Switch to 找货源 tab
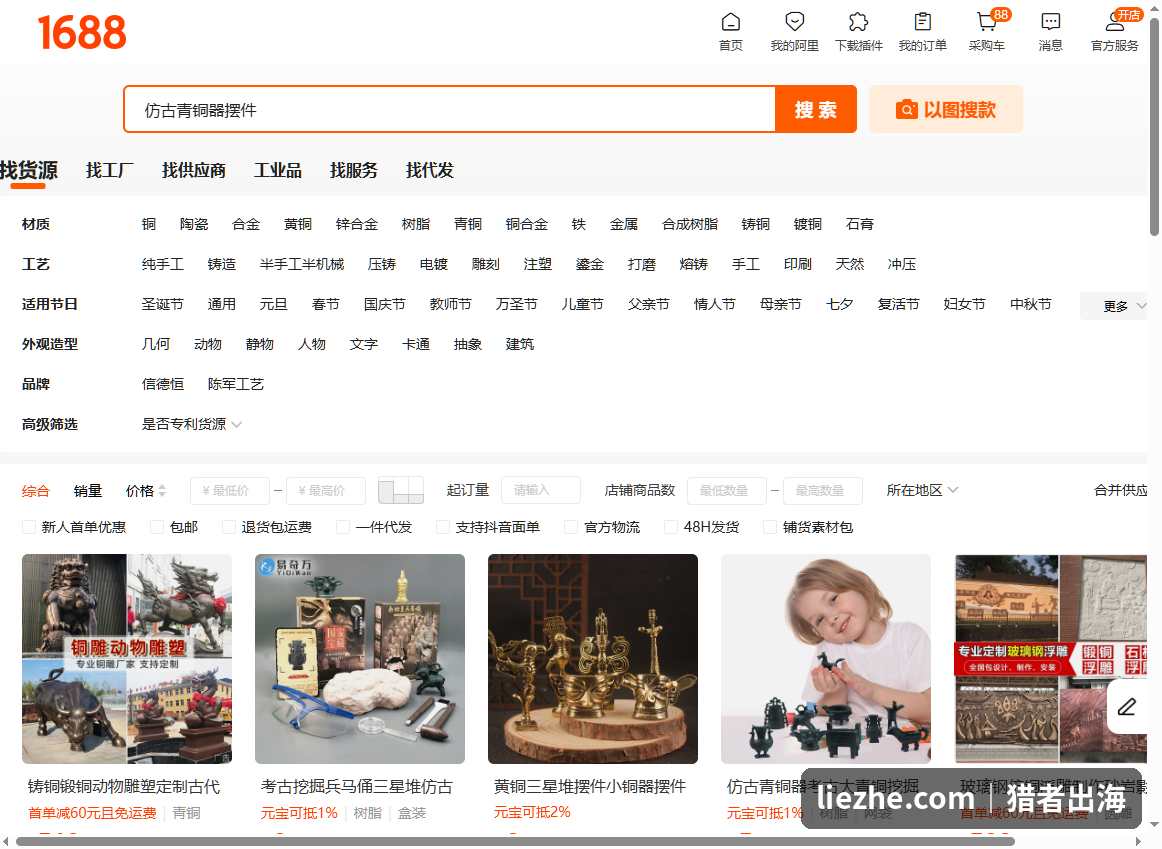This screenshot has width=1162, height=849. [x=29, y=170]
